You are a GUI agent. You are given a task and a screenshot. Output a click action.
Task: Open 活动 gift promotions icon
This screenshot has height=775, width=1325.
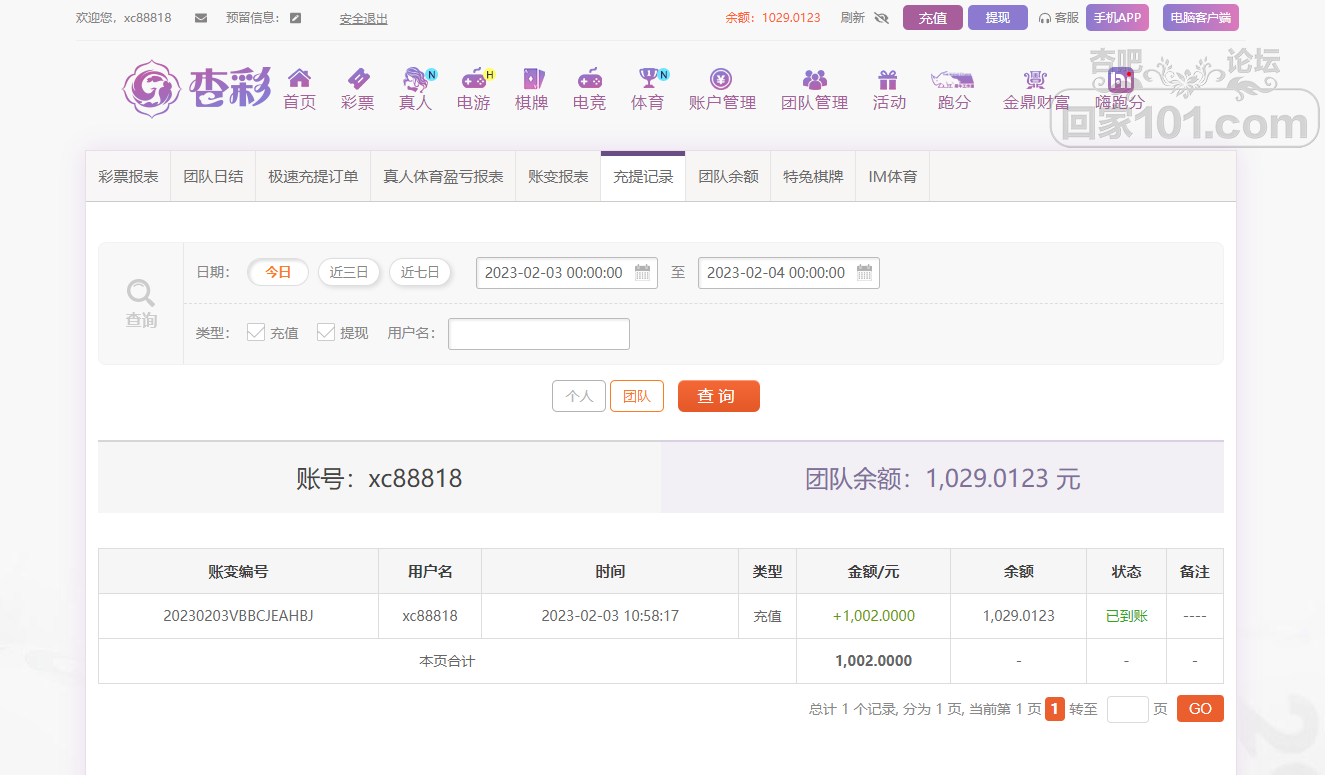coord(888,78)
